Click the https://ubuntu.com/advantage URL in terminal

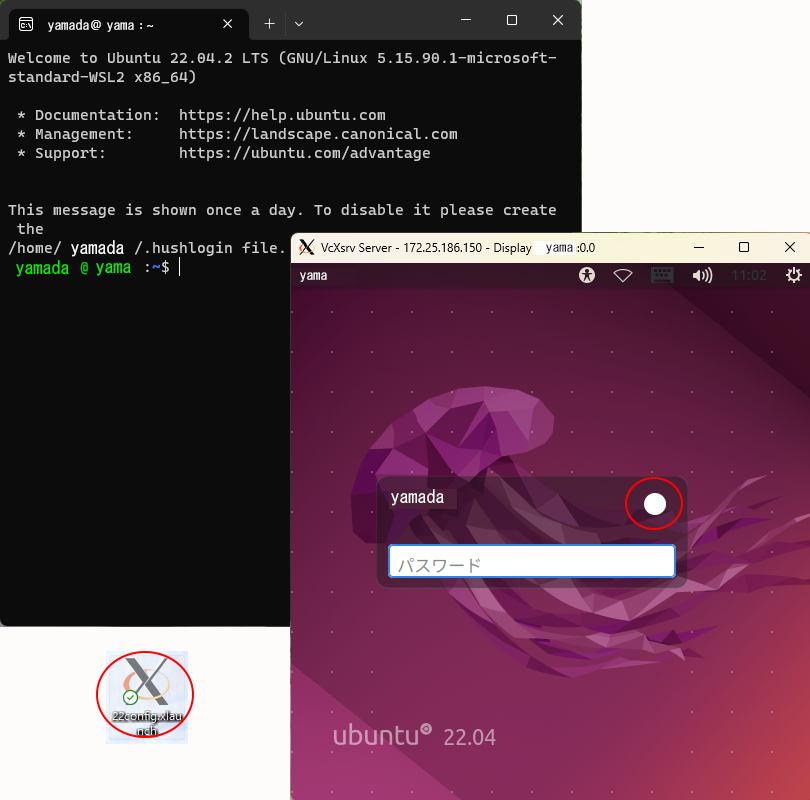(305, 153)
